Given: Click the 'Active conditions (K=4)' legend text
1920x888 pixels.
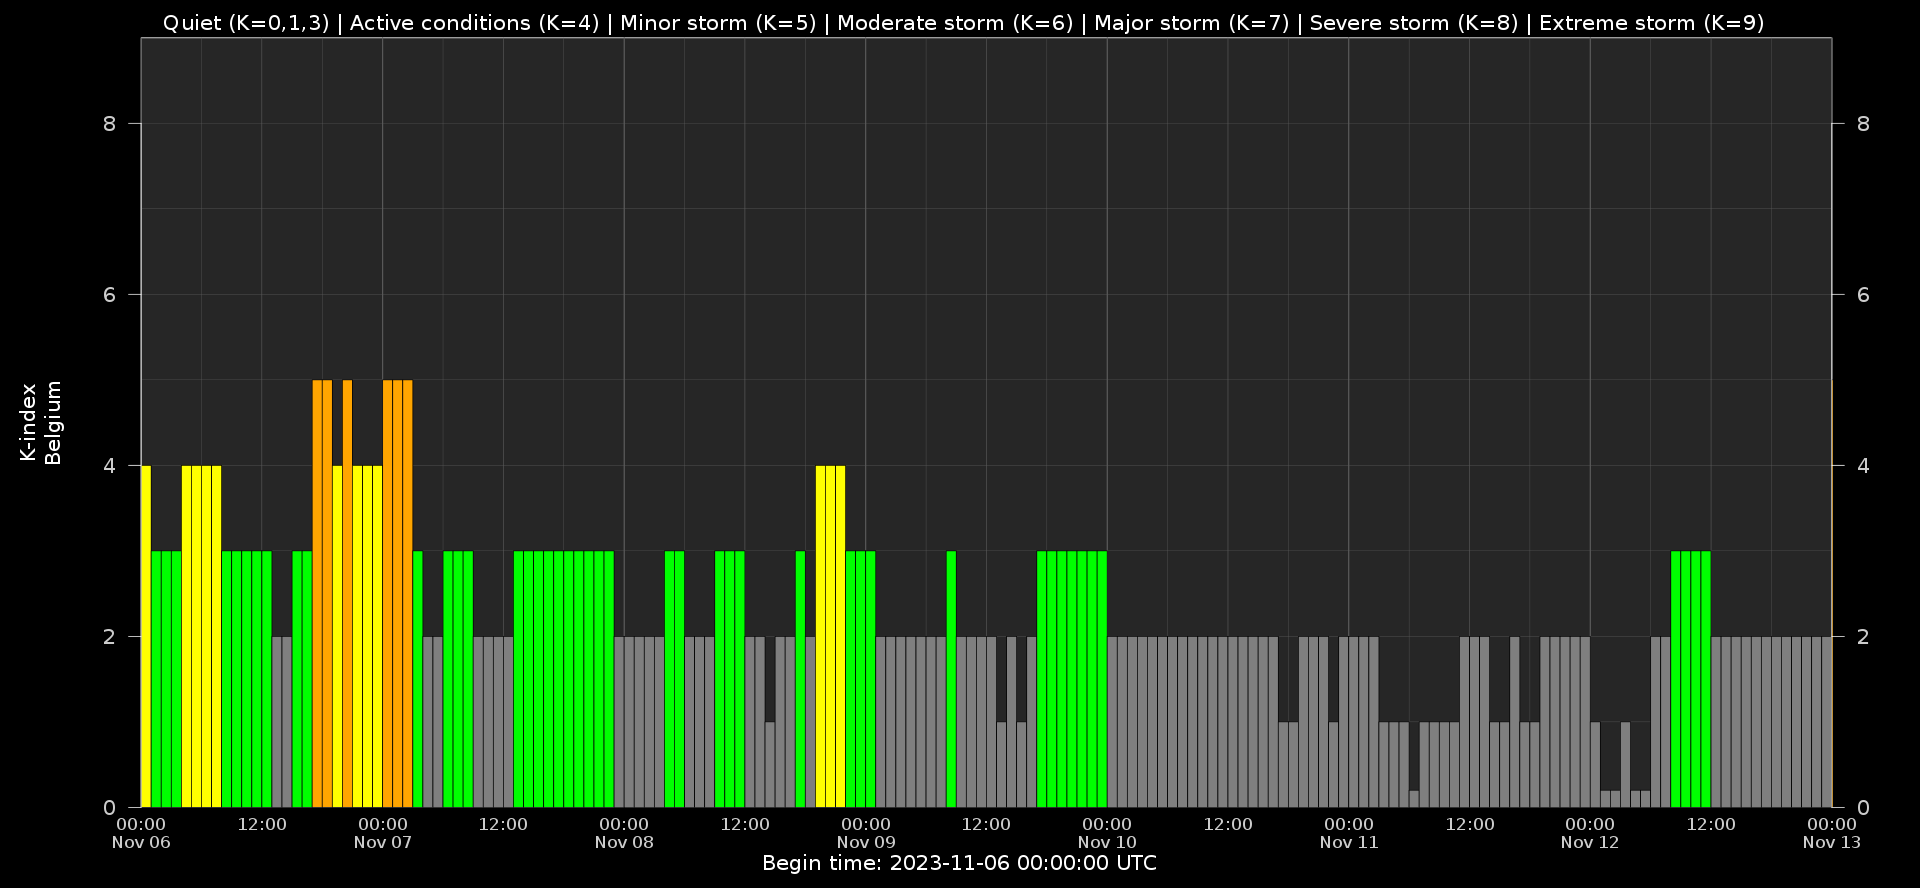Looking at the screenshot, I should tap(474, 23).
